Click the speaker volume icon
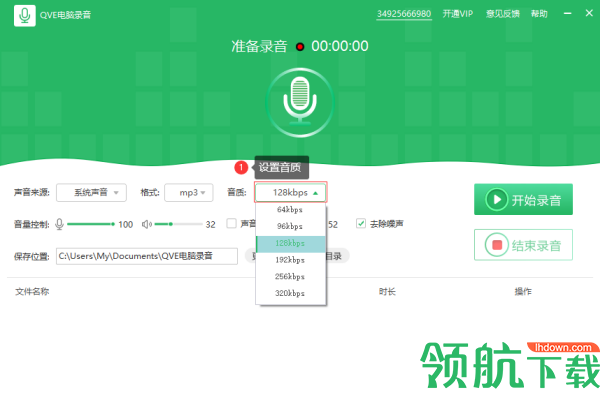Screen dimensions: 600x395 147,224
